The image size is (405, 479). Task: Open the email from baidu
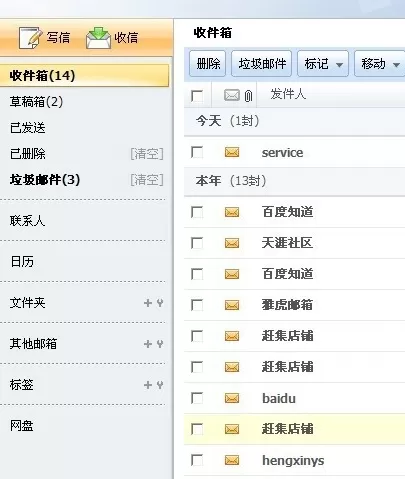(279, 398)
